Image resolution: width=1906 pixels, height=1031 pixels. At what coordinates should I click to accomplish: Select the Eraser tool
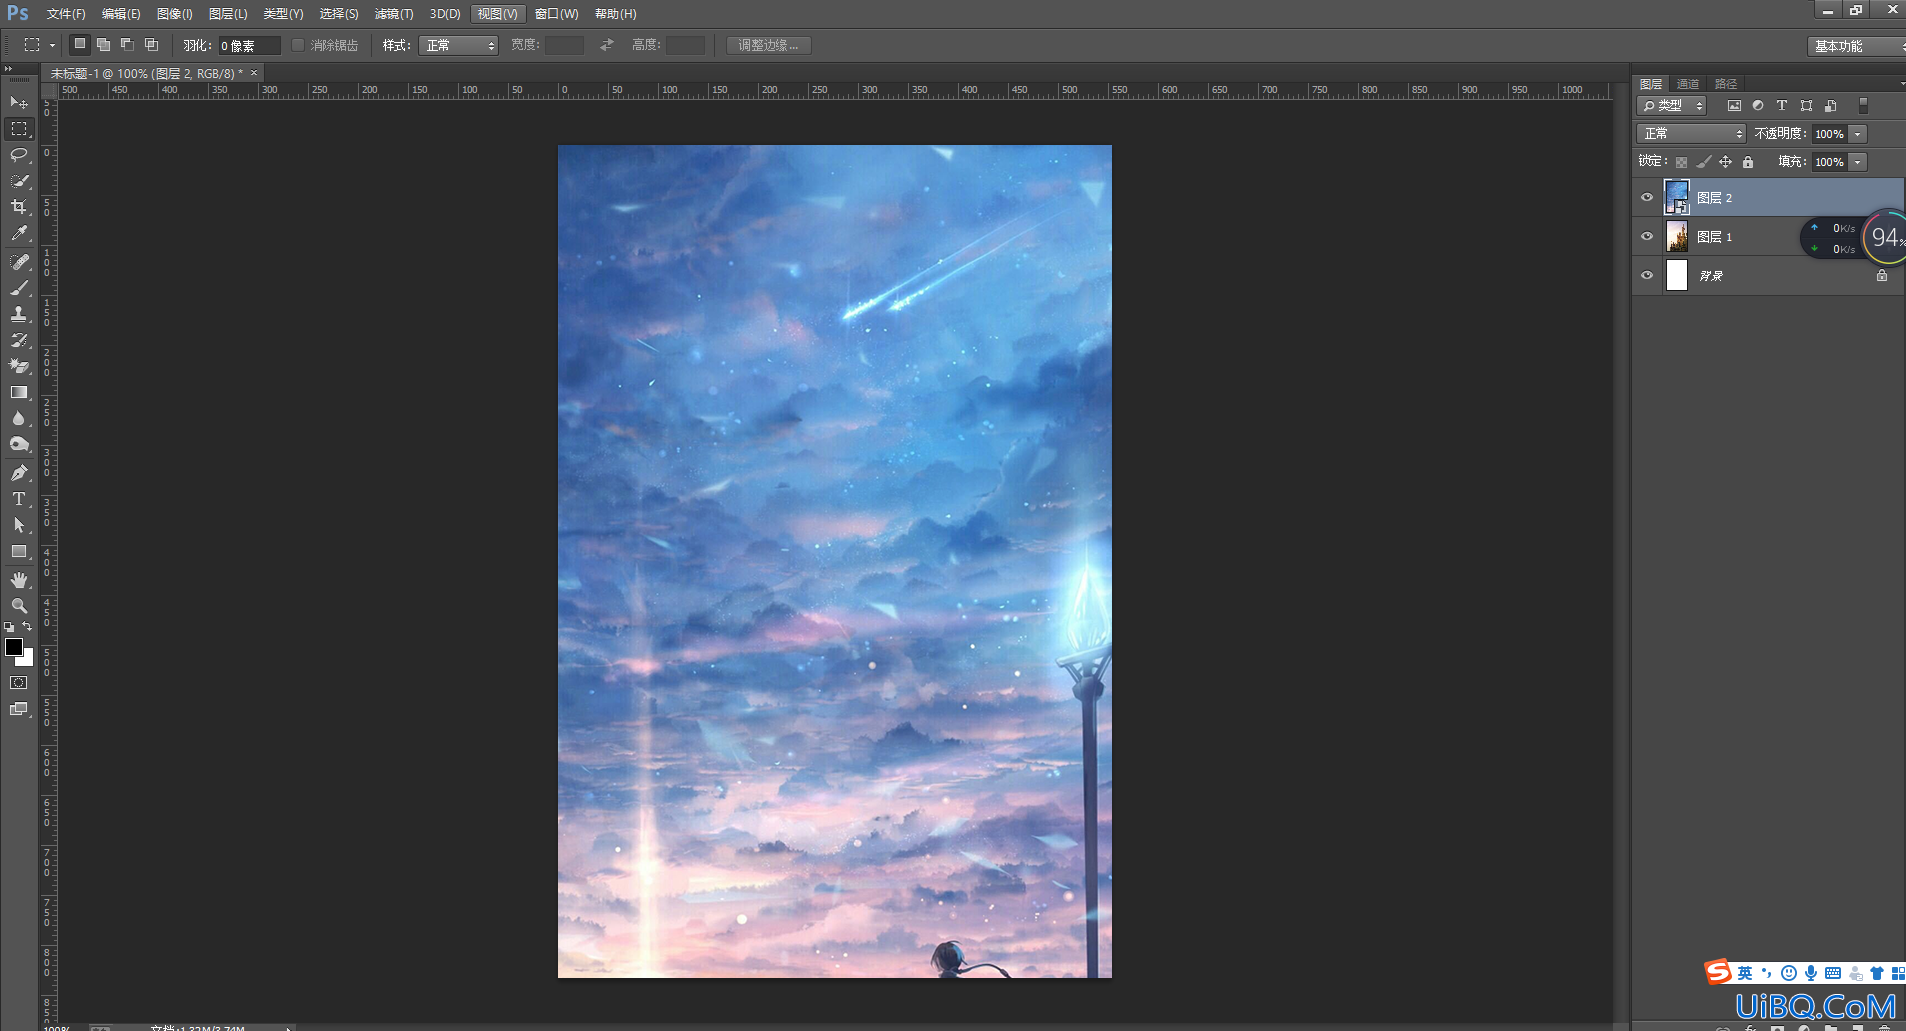coord(19,366)
